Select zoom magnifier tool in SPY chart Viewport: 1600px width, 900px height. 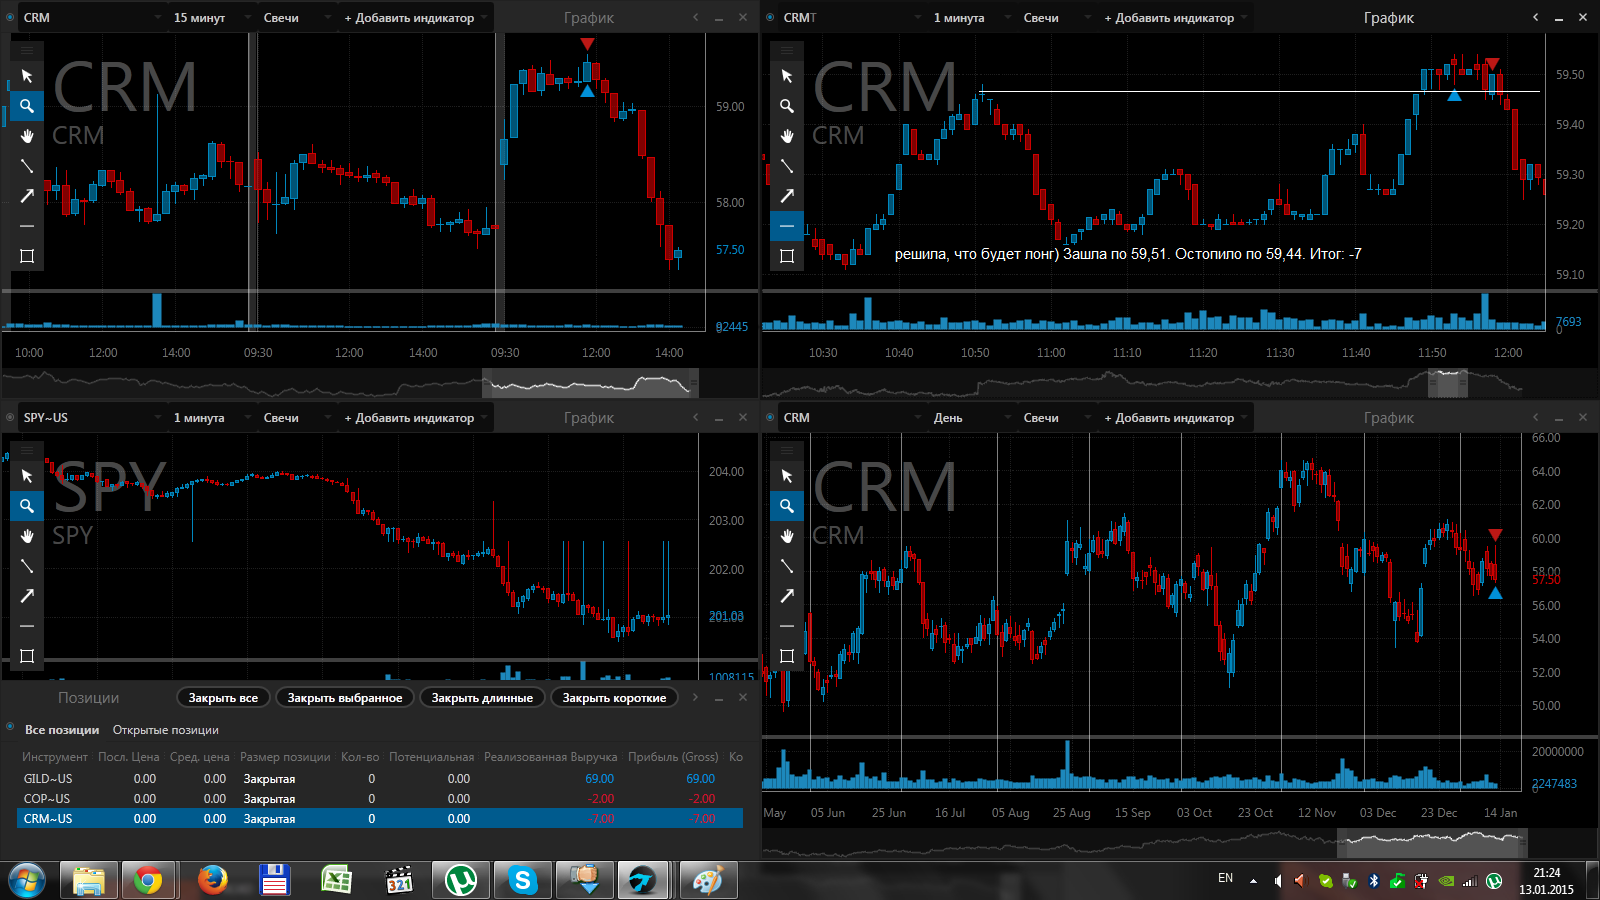pos(27,506)
